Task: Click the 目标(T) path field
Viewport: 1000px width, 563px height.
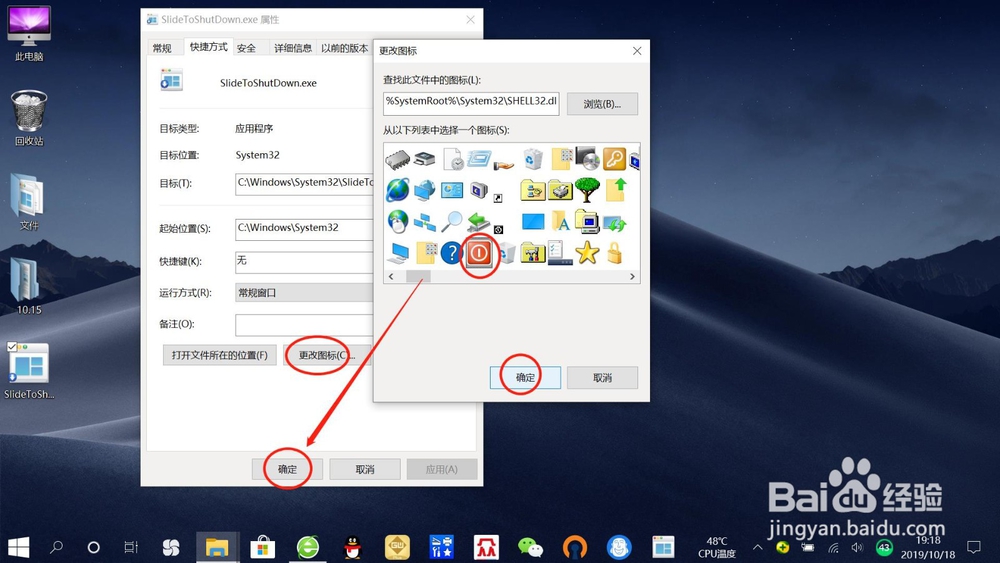Action: tap(304, 184)
